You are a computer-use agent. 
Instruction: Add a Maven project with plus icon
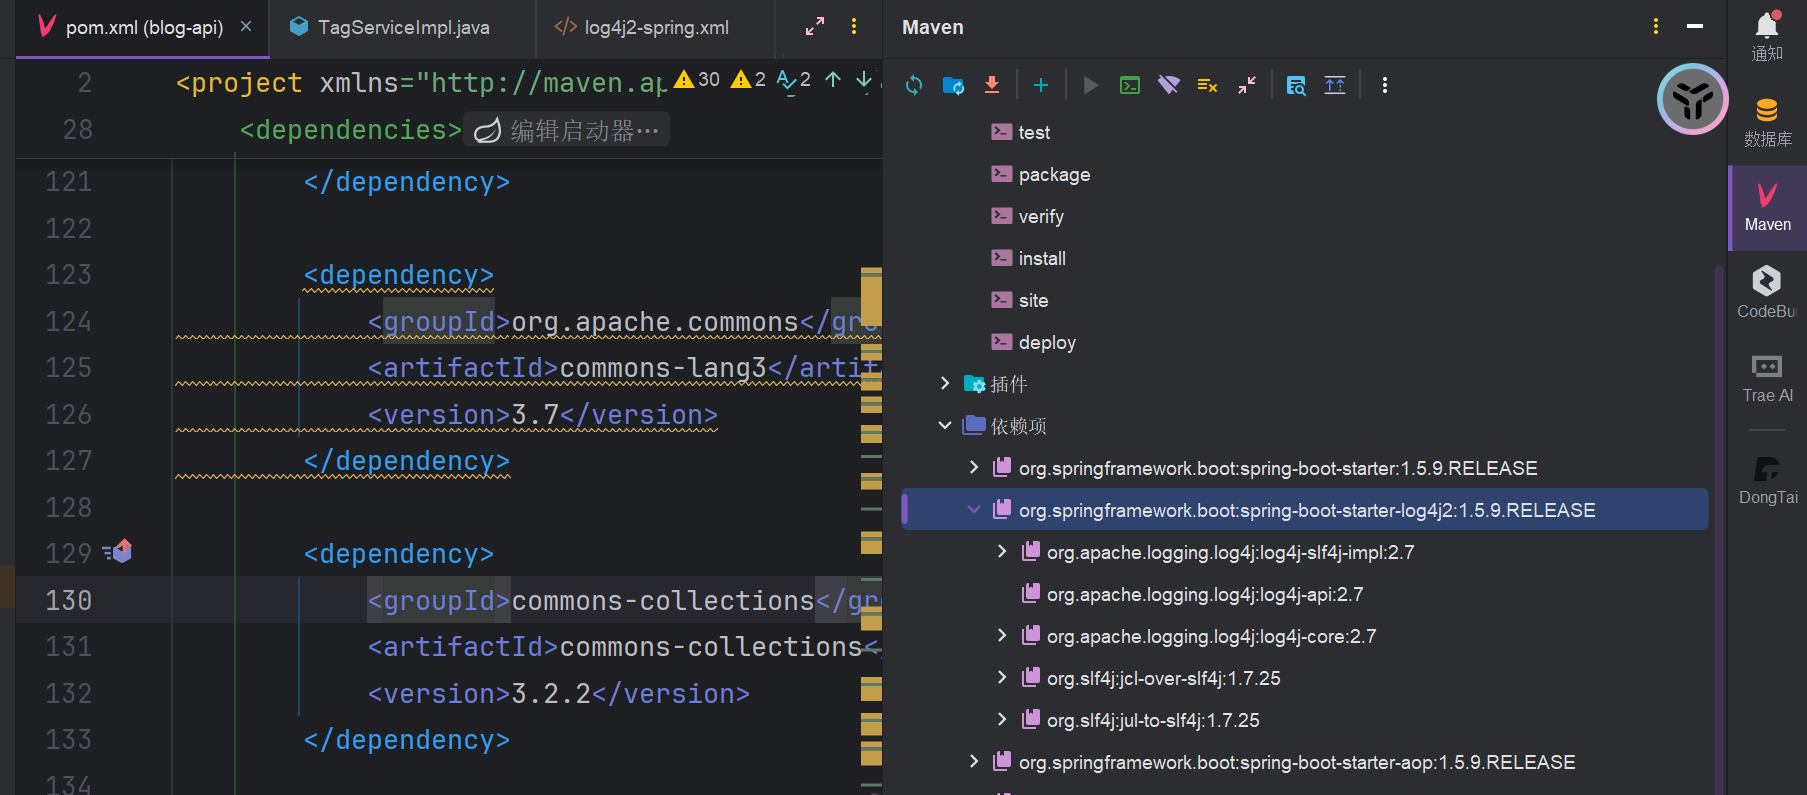coord(1040,86)
